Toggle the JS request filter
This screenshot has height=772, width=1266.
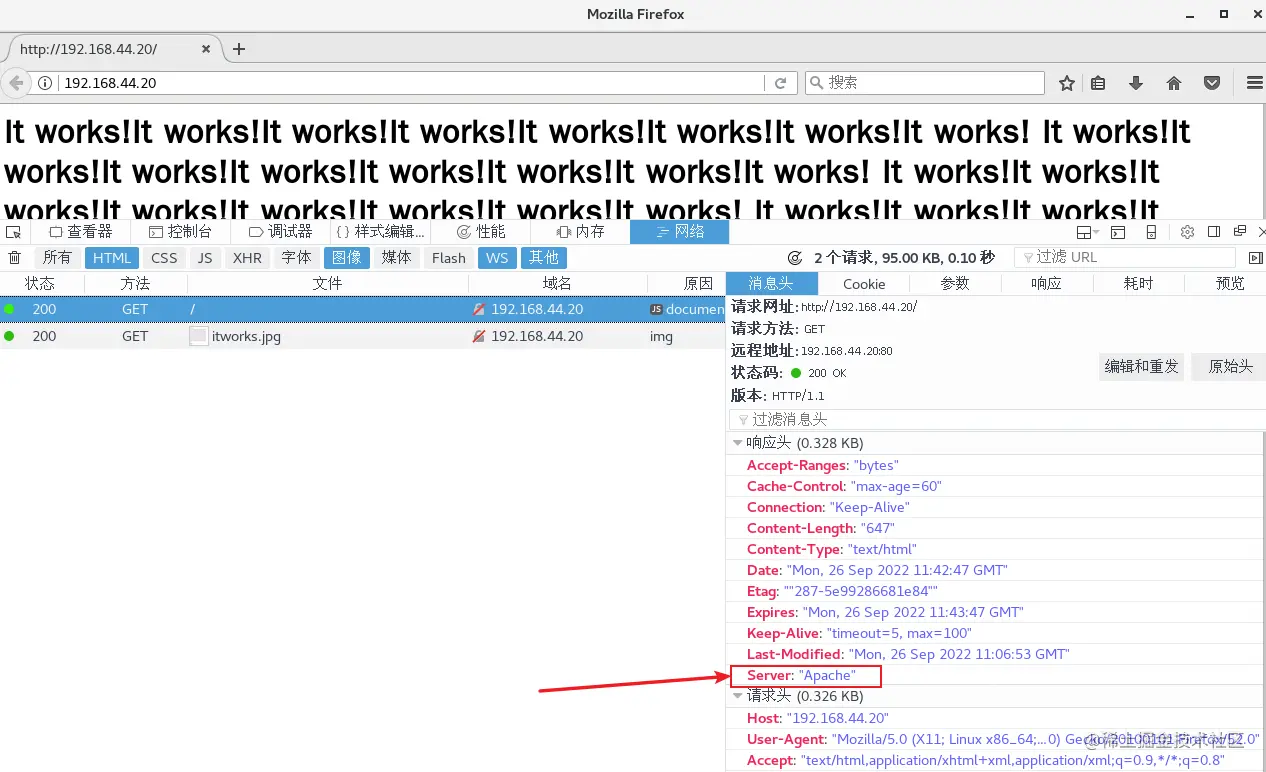(x=205, y=258)
